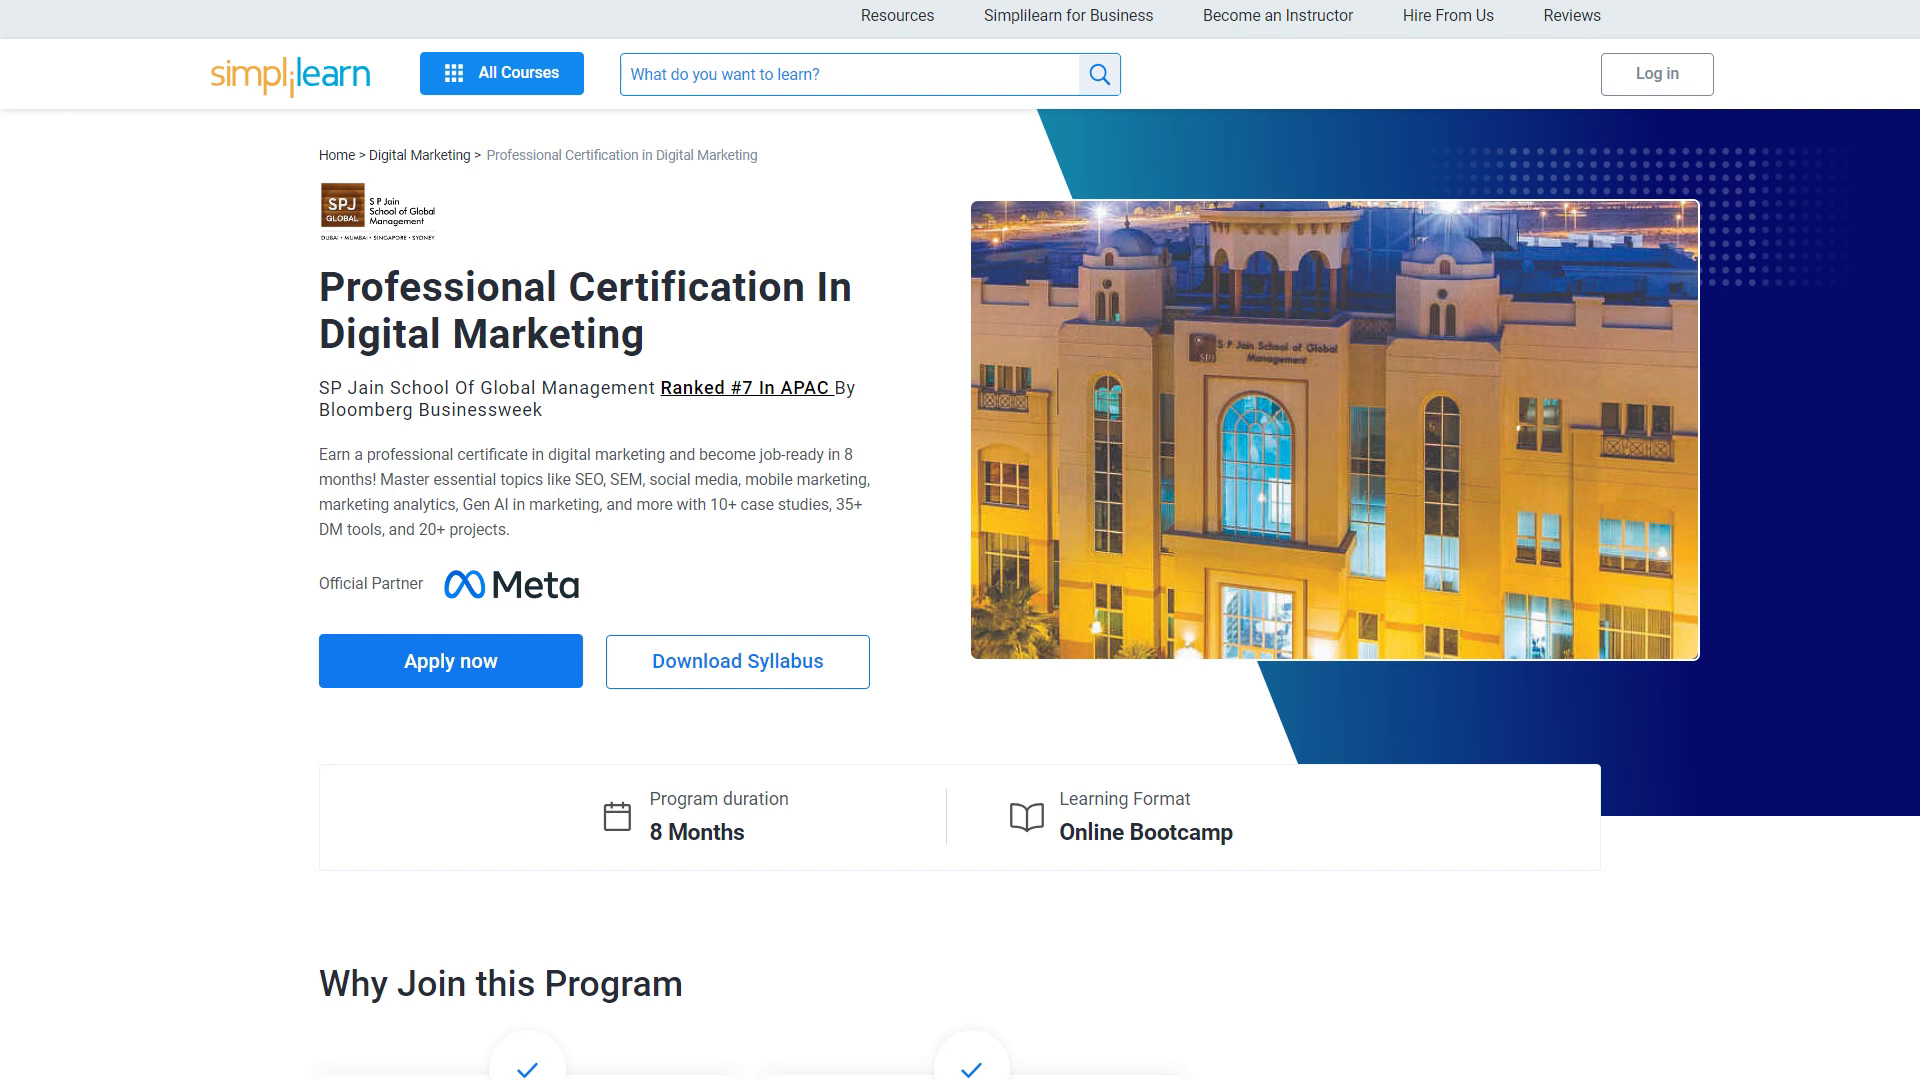Click the search magnifier icon
1920x1080 pixels.
pyautogui.click(x=1099, y=74)
